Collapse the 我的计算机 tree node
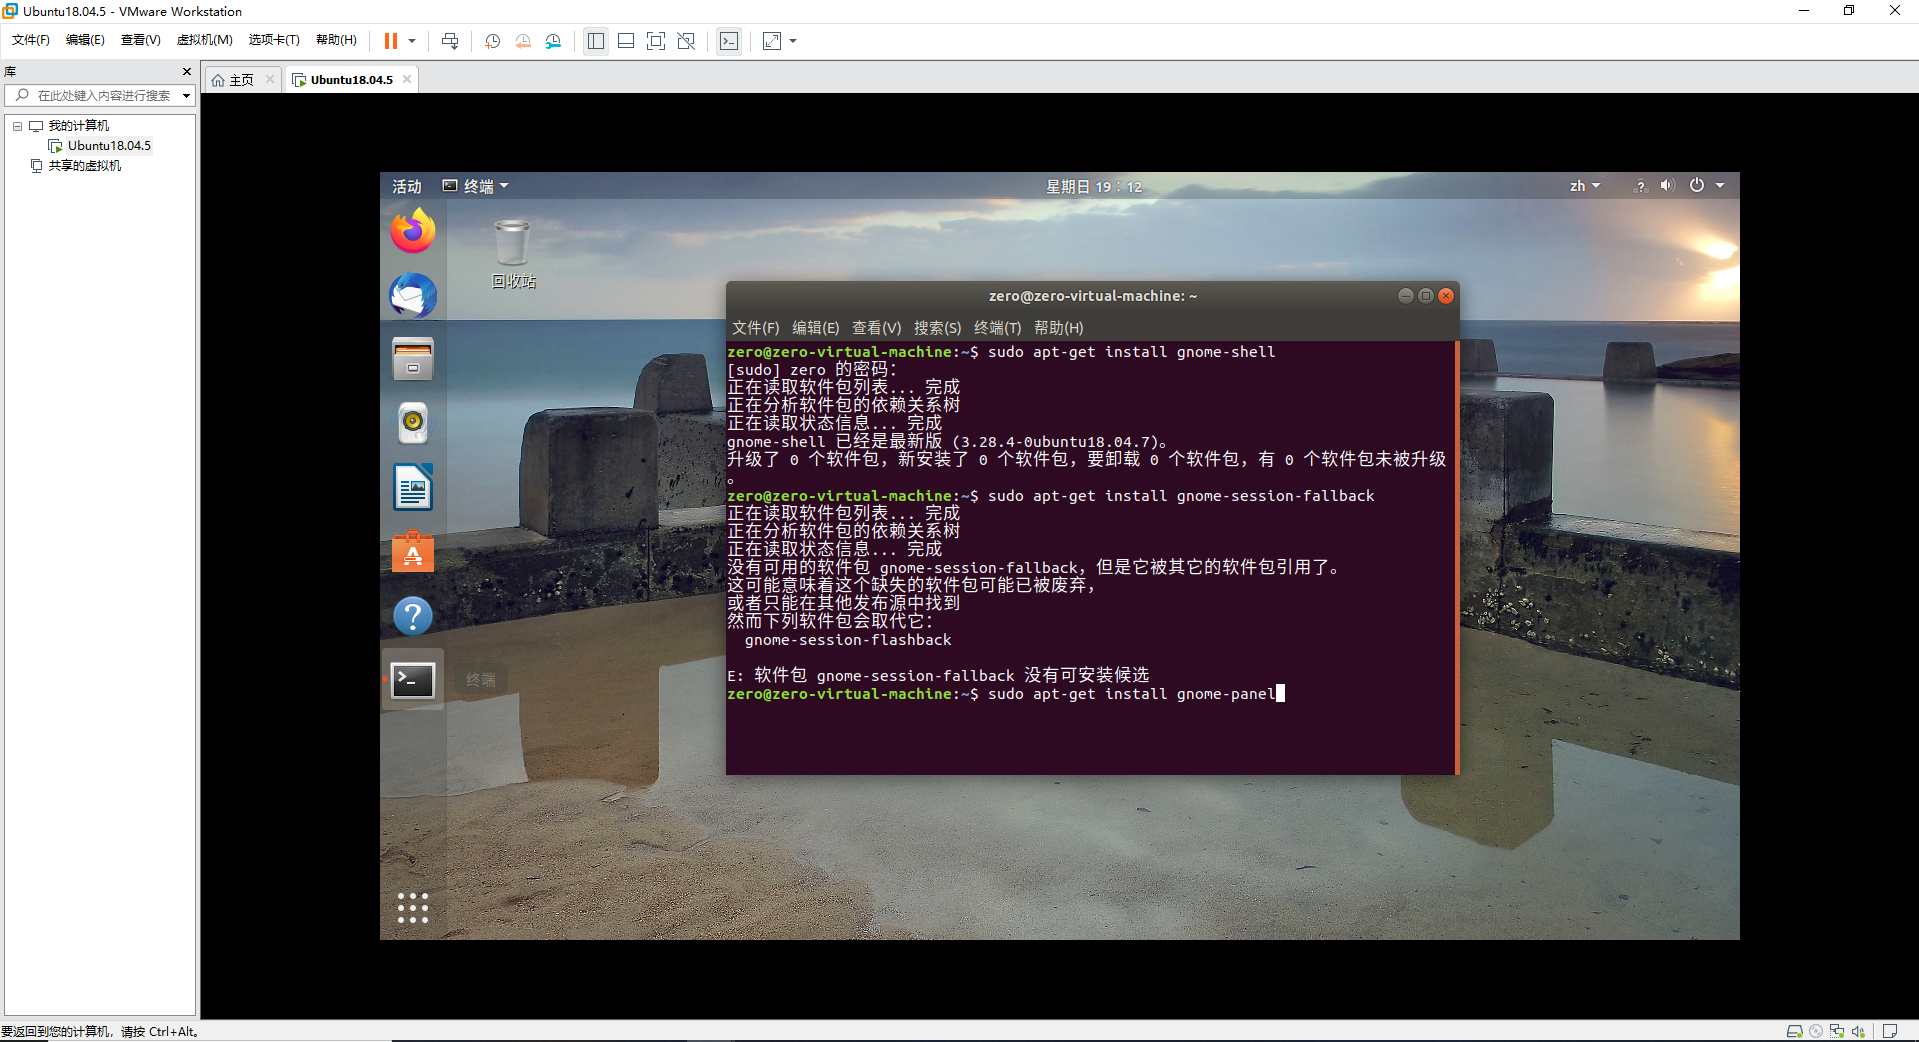1919x1042 pixels. [x=17, y=126]
